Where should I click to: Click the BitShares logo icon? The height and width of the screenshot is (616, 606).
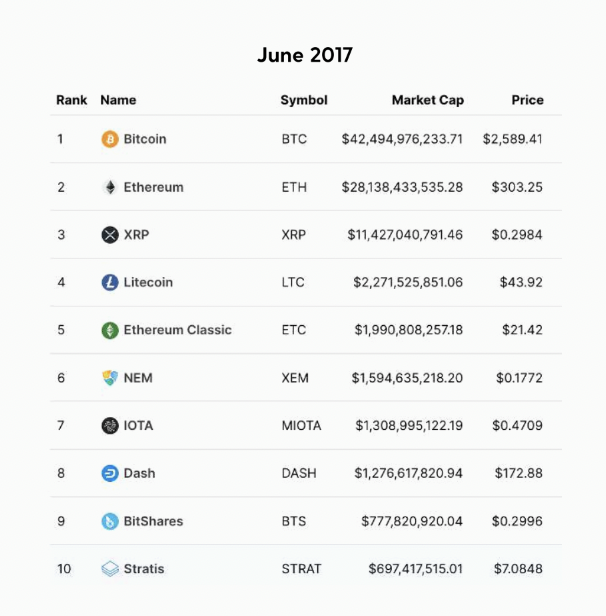click(x=110, y=521)
